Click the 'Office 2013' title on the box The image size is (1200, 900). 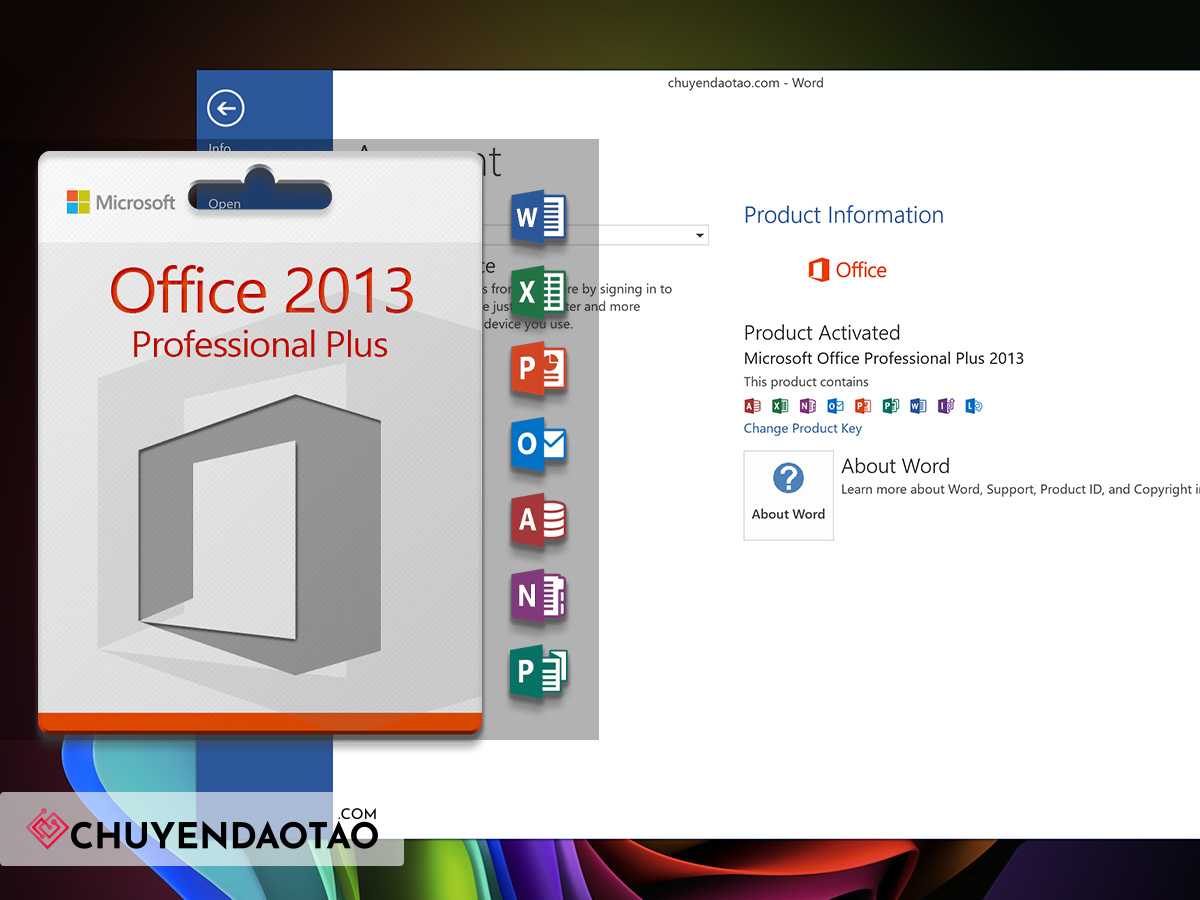pos(261,291)
